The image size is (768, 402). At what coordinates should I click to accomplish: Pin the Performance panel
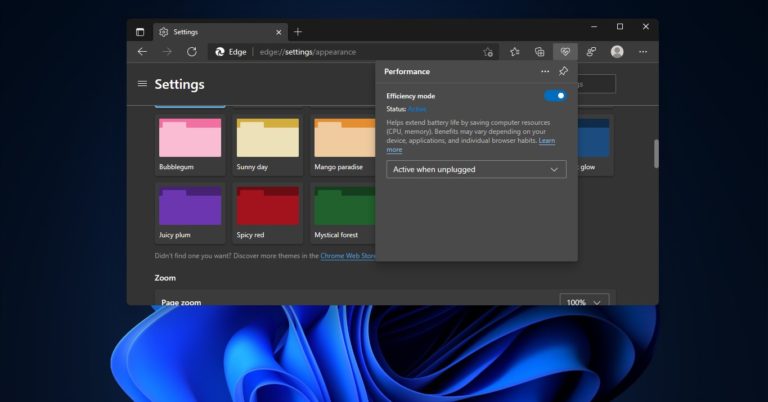(563, 72)
